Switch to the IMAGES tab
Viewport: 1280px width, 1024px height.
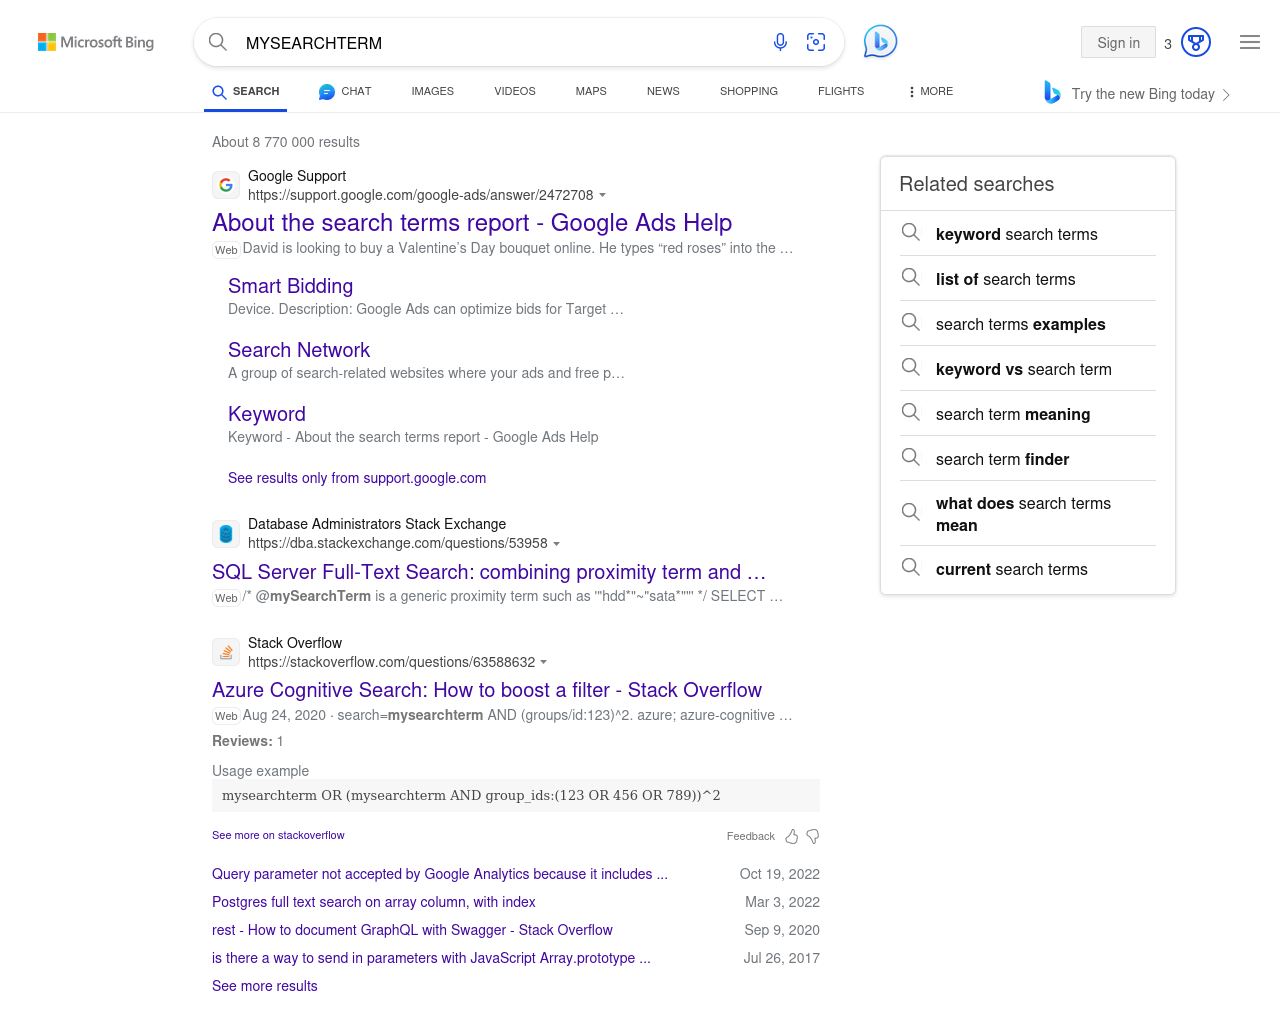433,91
